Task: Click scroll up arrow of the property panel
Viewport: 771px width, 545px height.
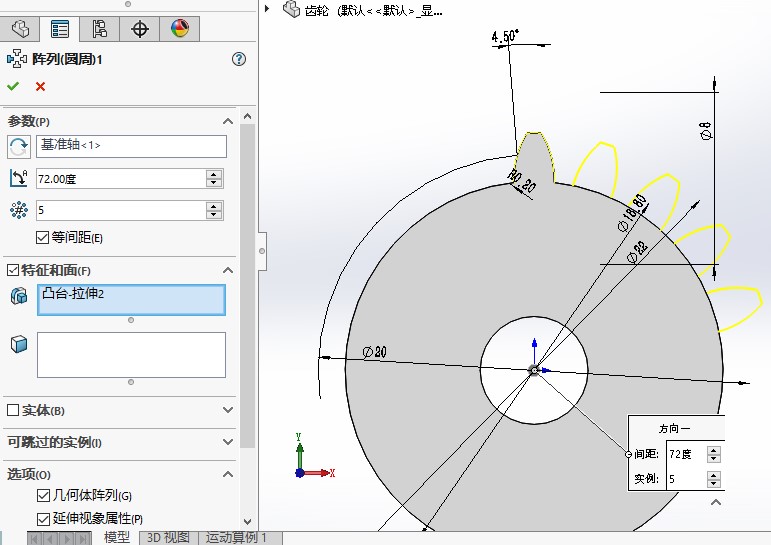Action: [247, 117]
